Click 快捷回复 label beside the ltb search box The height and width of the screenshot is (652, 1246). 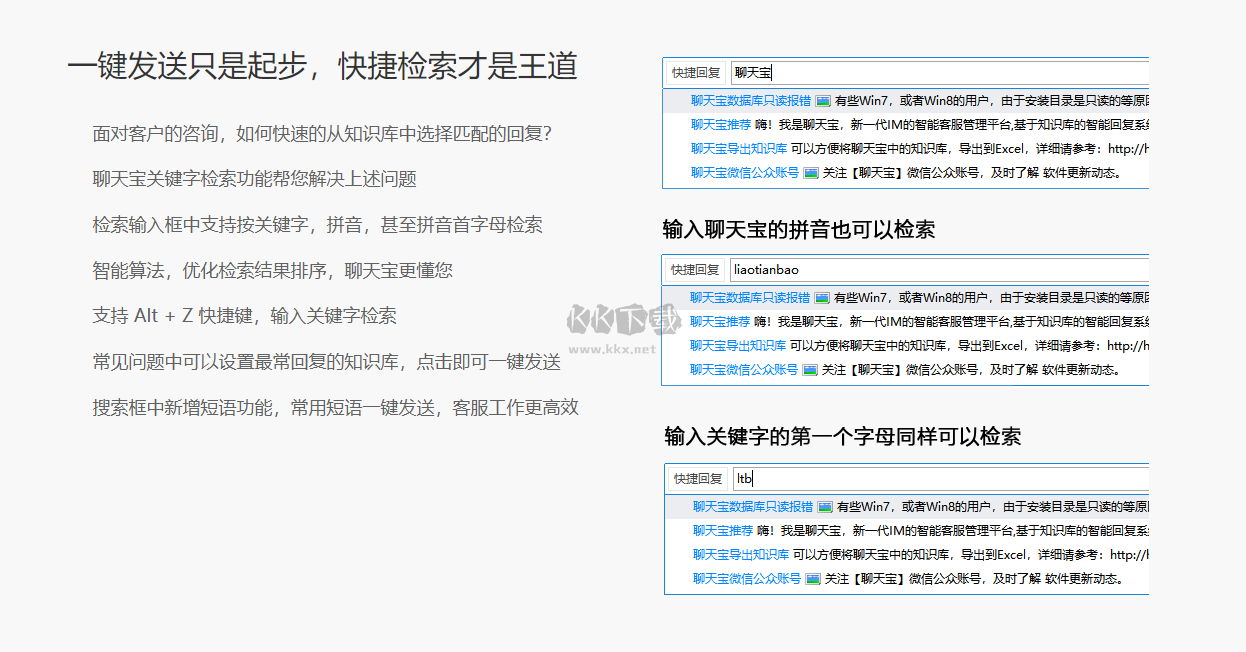pos(698,479)
